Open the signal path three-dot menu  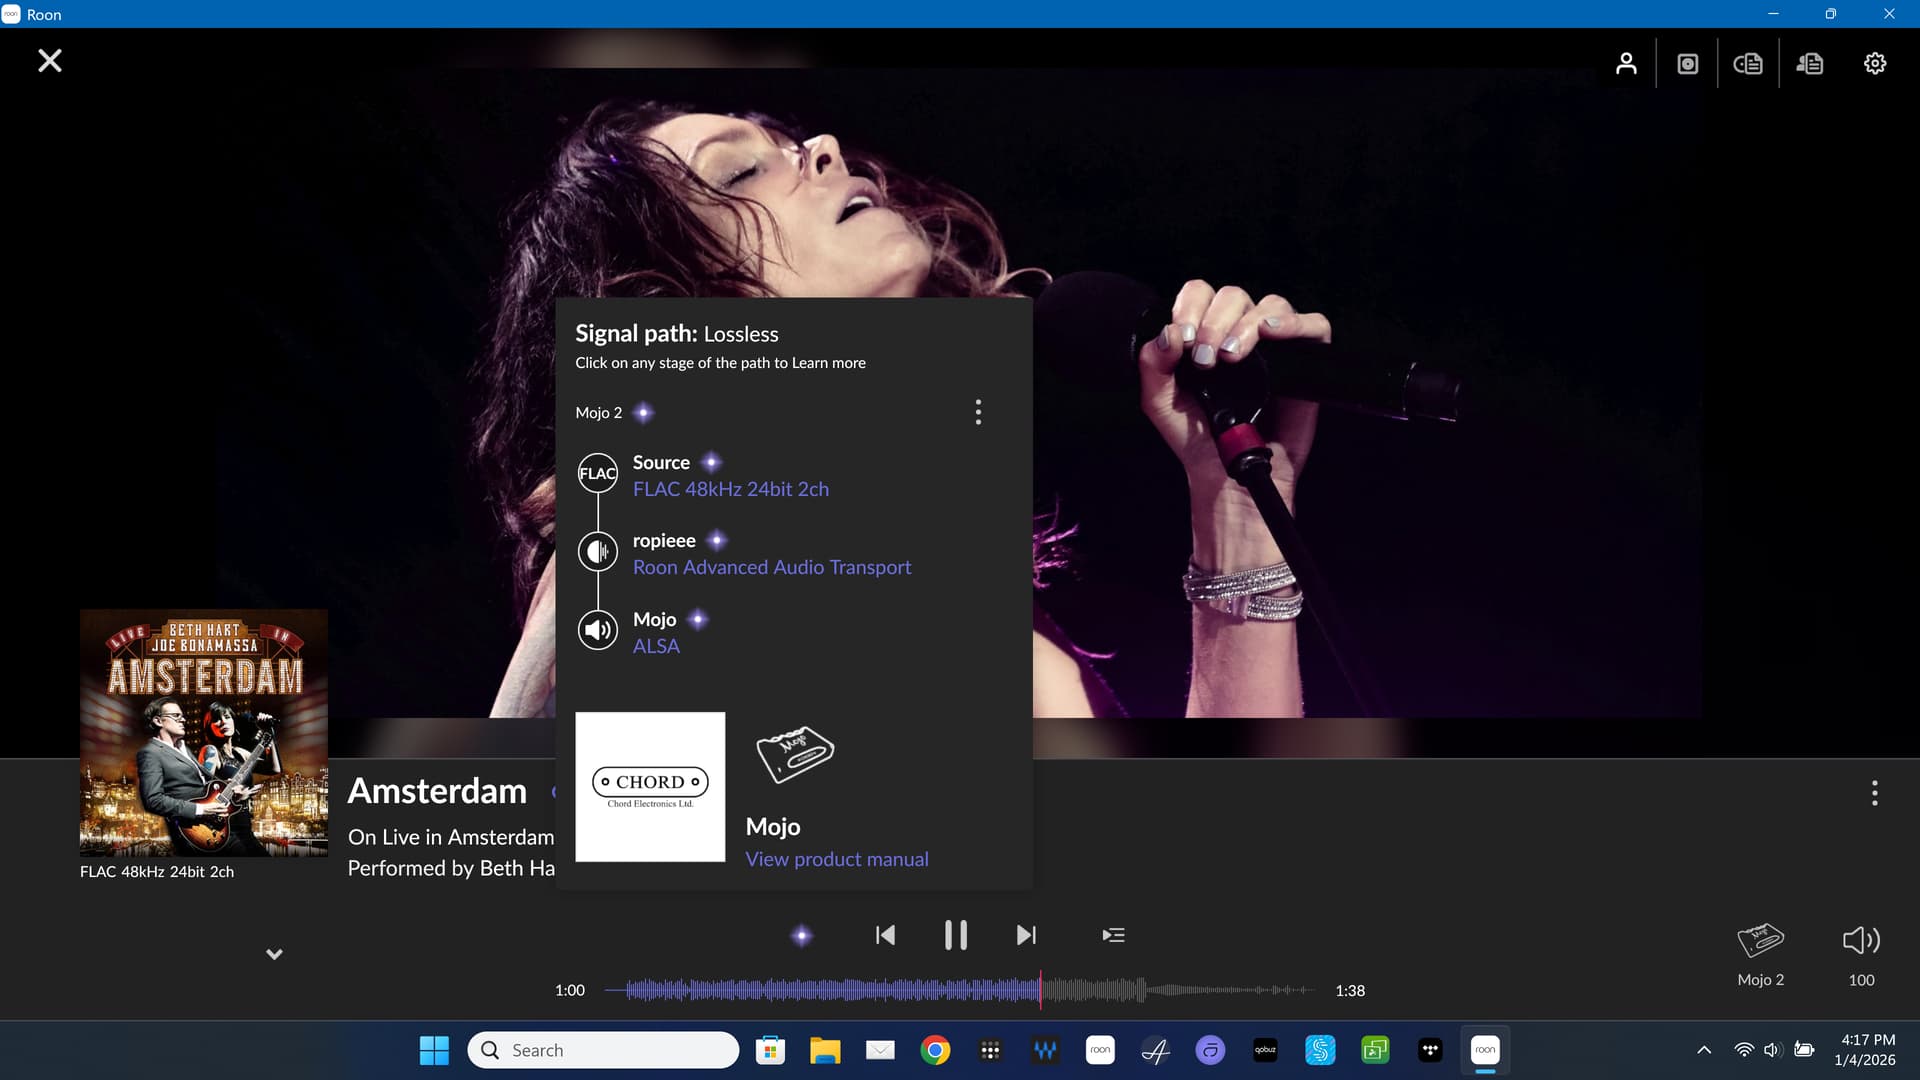pos(978,412)
